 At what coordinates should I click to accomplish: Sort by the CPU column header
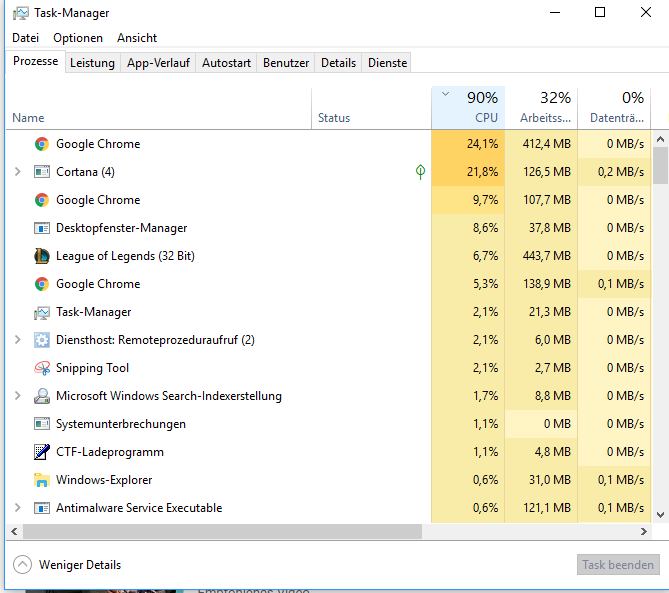tap(468, 108)
